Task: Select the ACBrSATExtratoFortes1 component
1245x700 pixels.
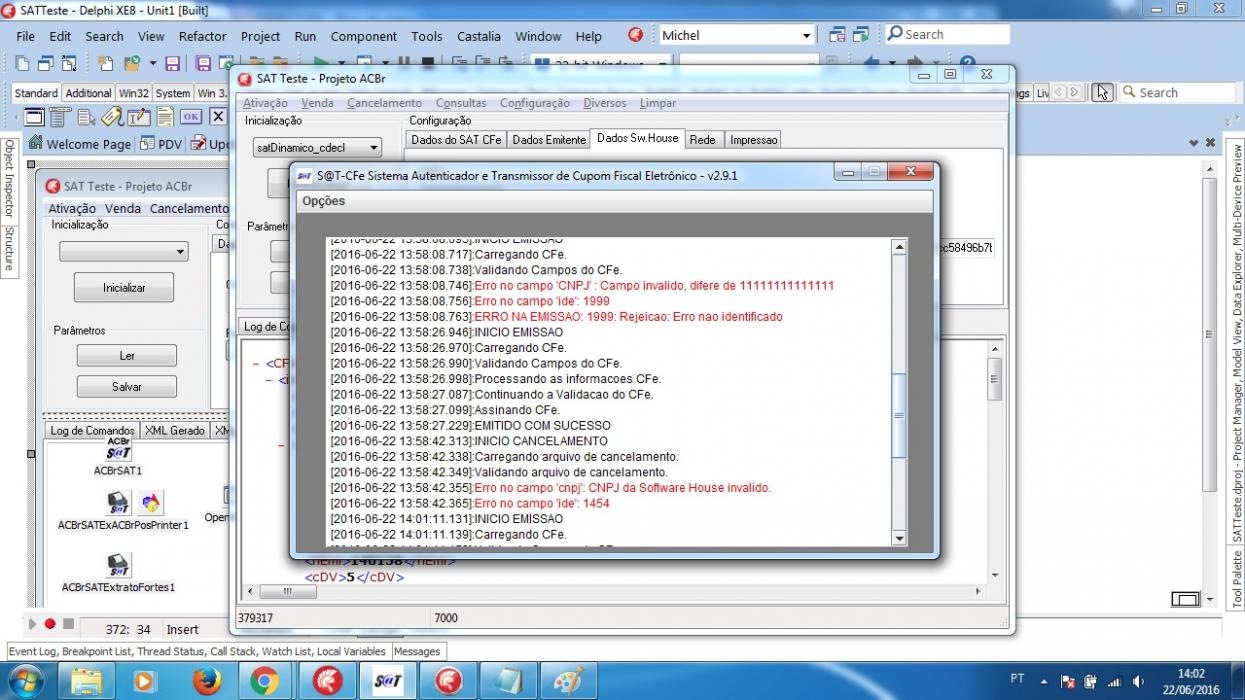Action: (118, 573)
